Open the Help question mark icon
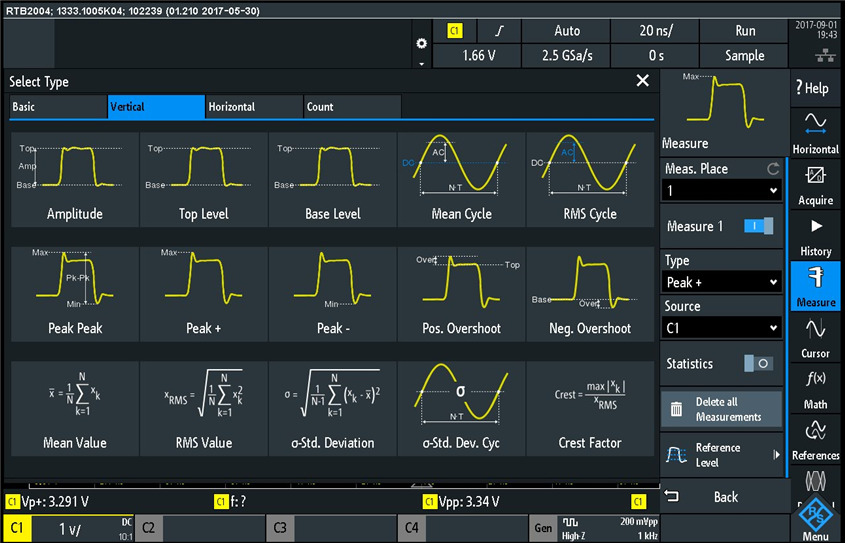This screenshot has height=543, width=845. 815,88
